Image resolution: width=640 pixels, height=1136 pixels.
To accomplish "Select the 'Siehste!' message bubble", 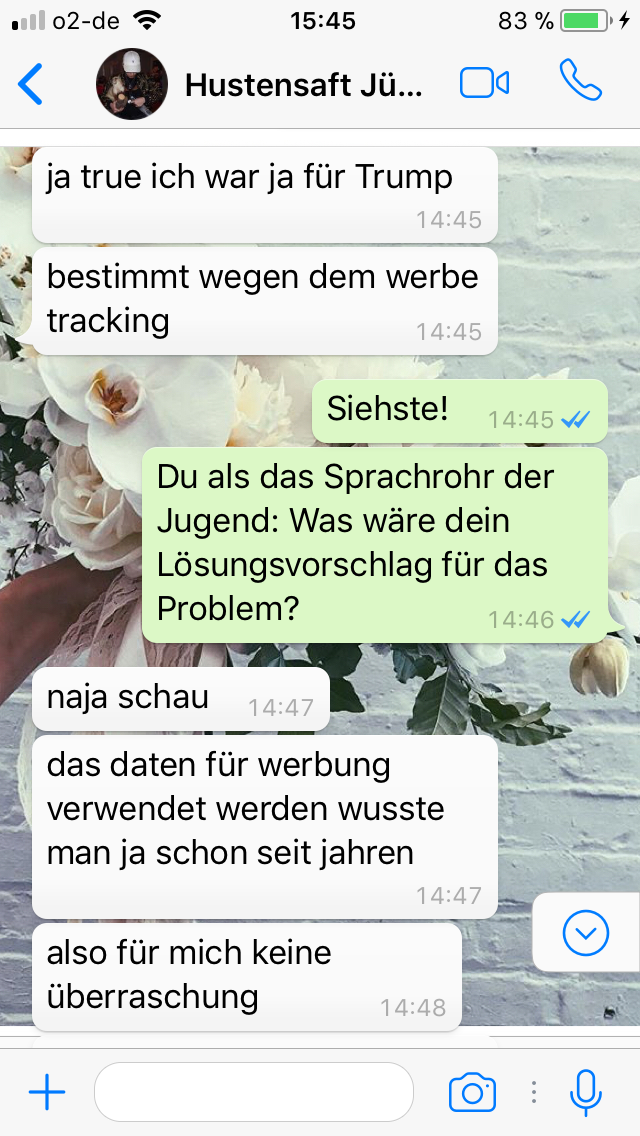I will (460, 411).
